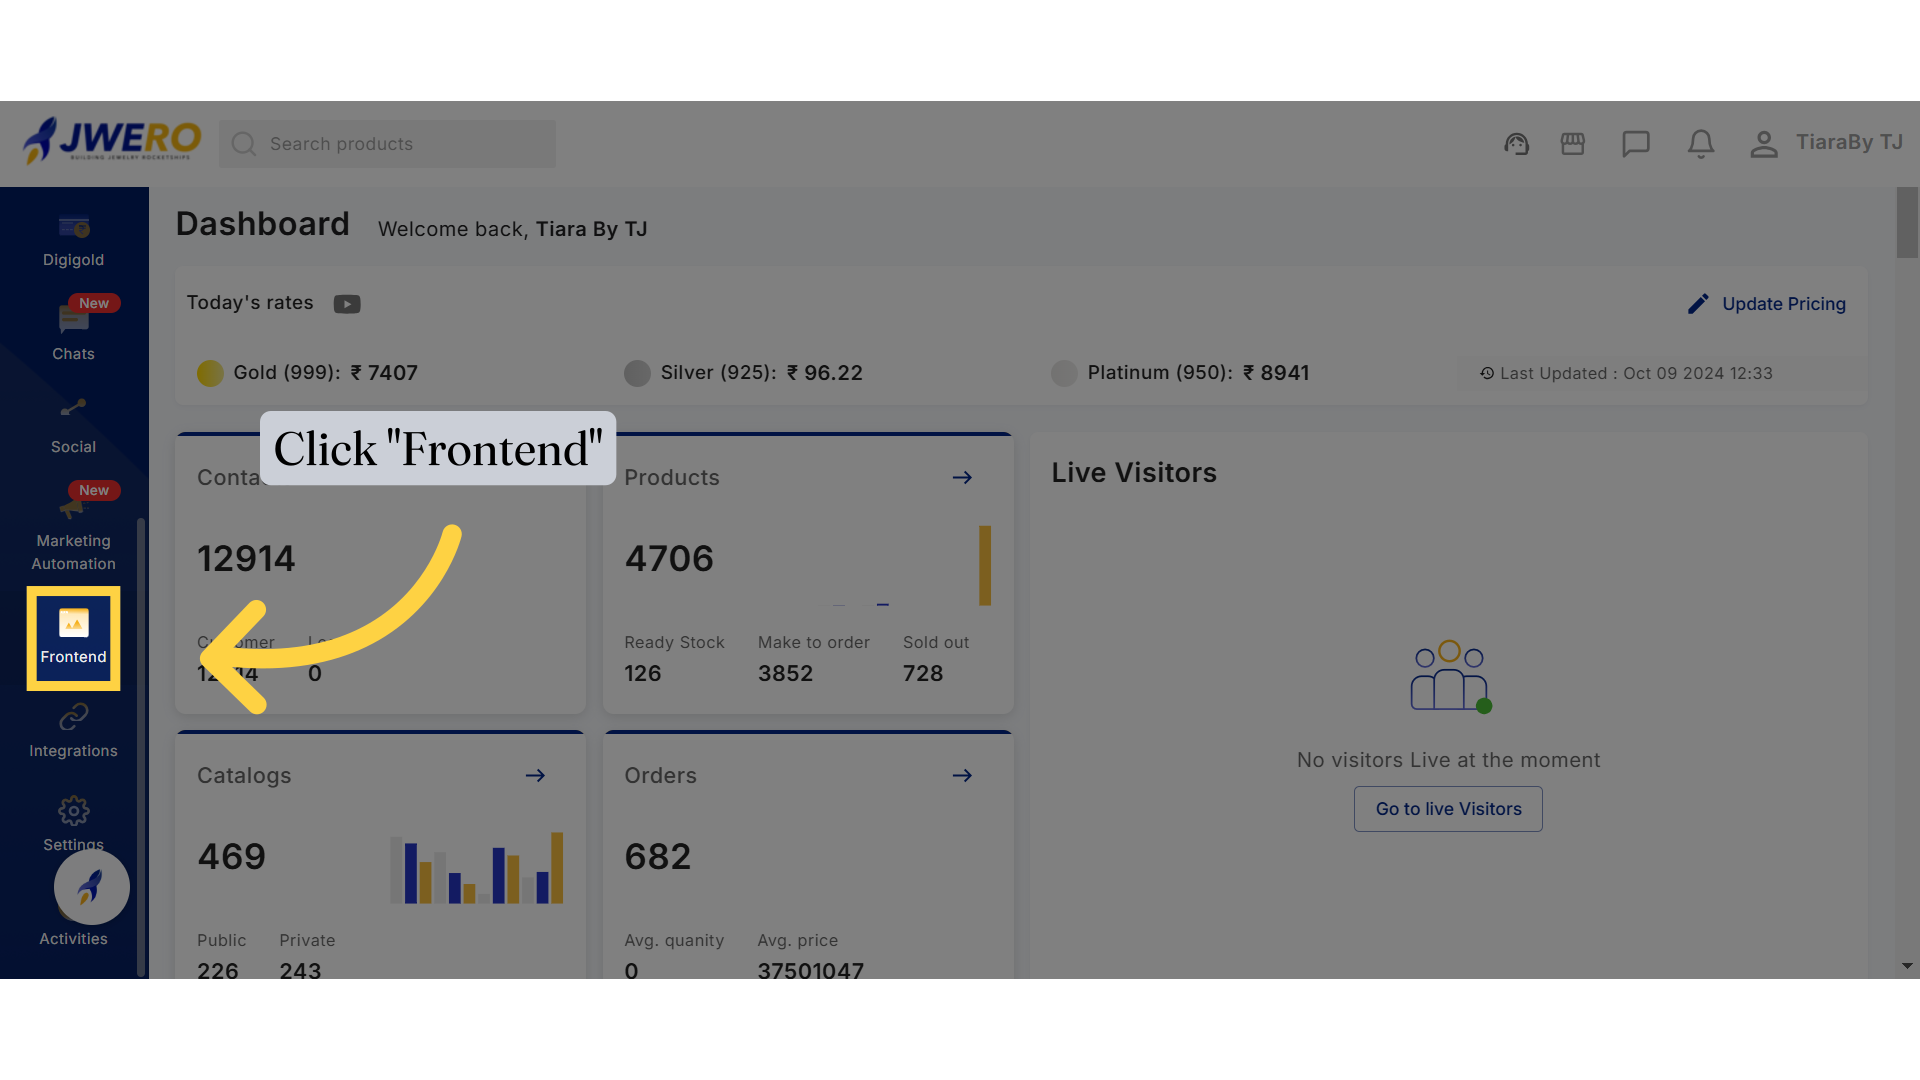Click Make to order value 3852

click(x=785, y=674)
